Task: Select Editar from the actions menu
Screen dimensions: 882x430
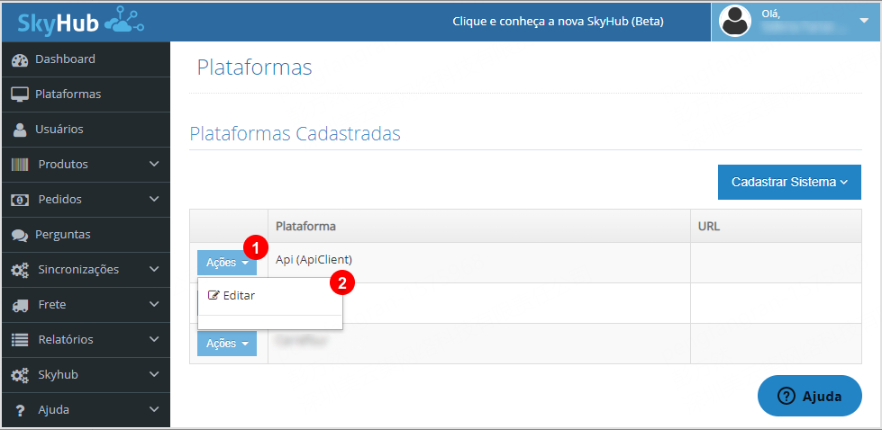Action: (270, 295)
